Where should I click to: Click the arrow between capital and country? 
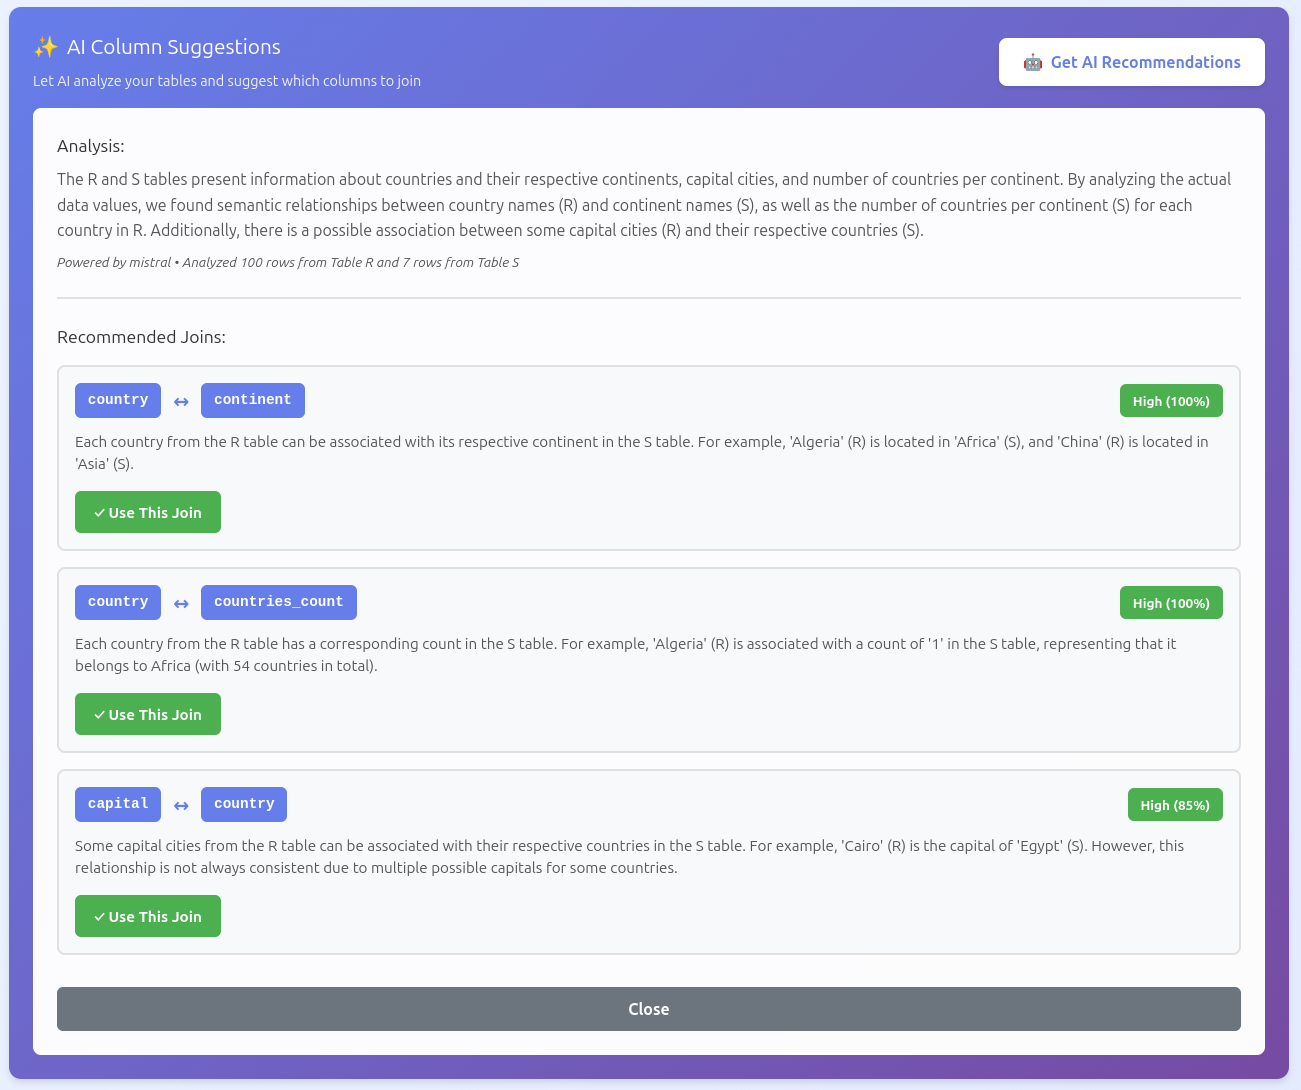coord(181,805)
